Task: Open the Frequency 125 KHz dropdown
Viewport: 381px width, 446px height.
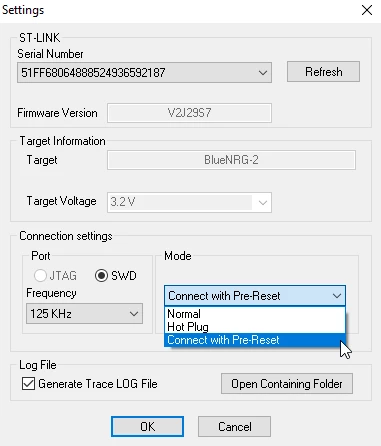Action: (84, 314)
